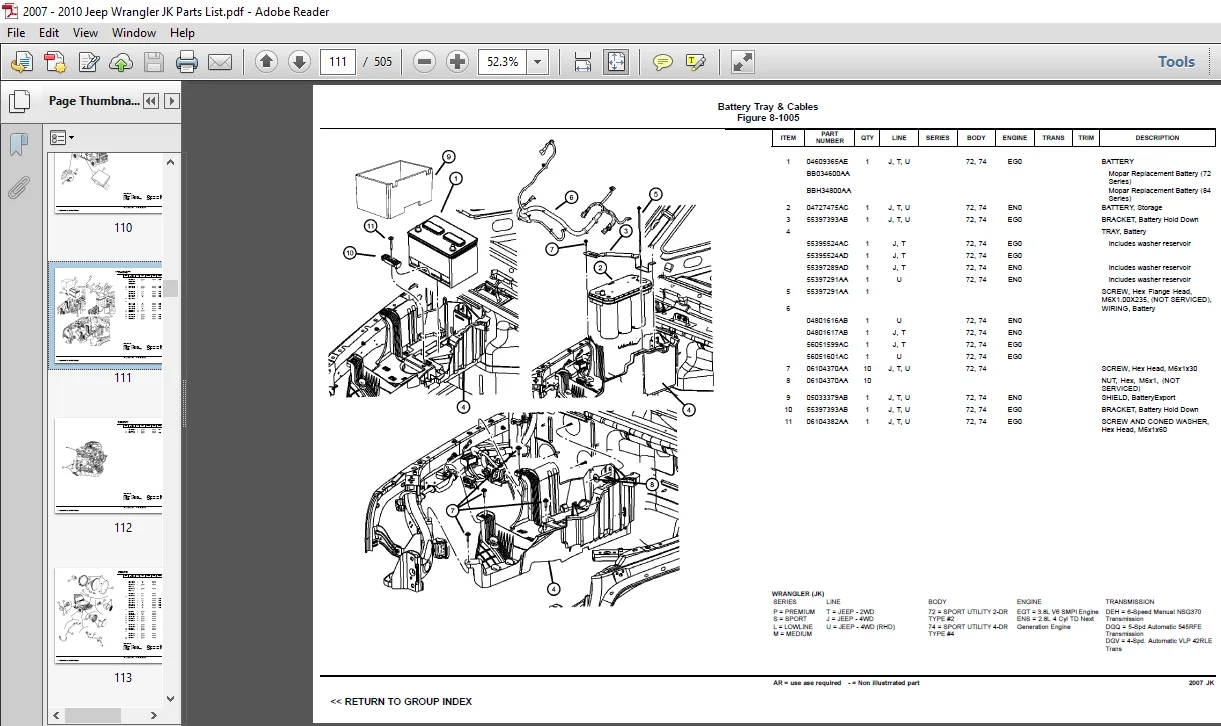The width and height of the screenshot is (1221, 726).
Task: Open the Attachments paperclip panel
Action: coord(18,187)
